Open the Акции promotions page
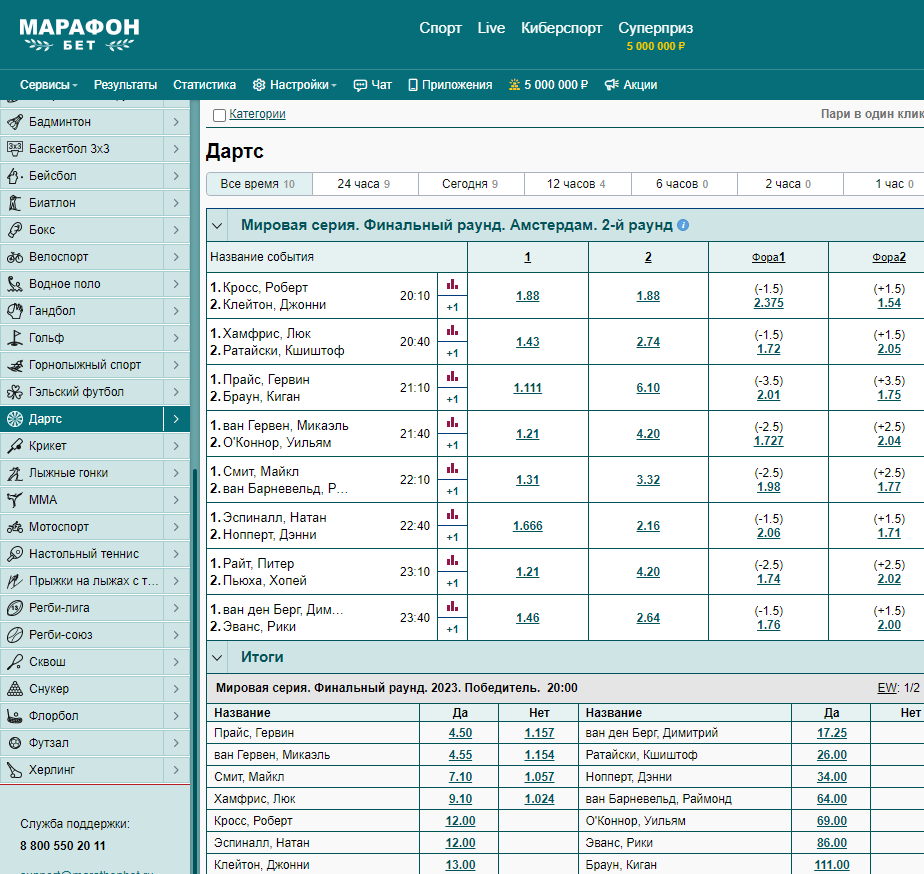Screen dimensions: 924x874 coord(631,85)
